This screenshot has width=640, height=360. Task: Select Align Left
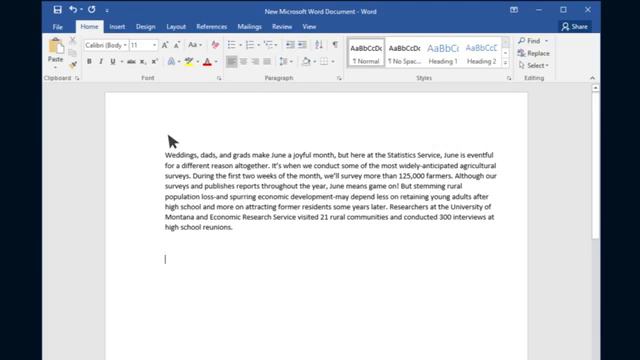[x=231, y=62]
